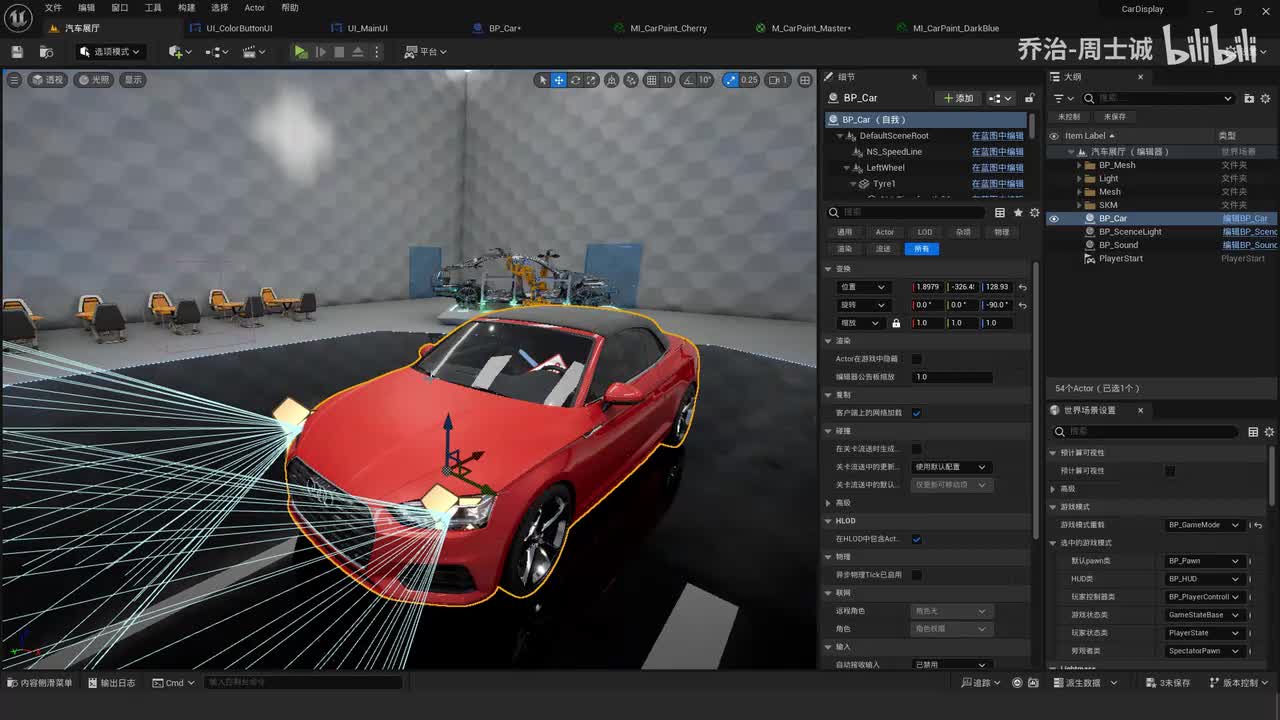Open the 文件 menu
This screenshot has width=1280, height=720.
53,8
